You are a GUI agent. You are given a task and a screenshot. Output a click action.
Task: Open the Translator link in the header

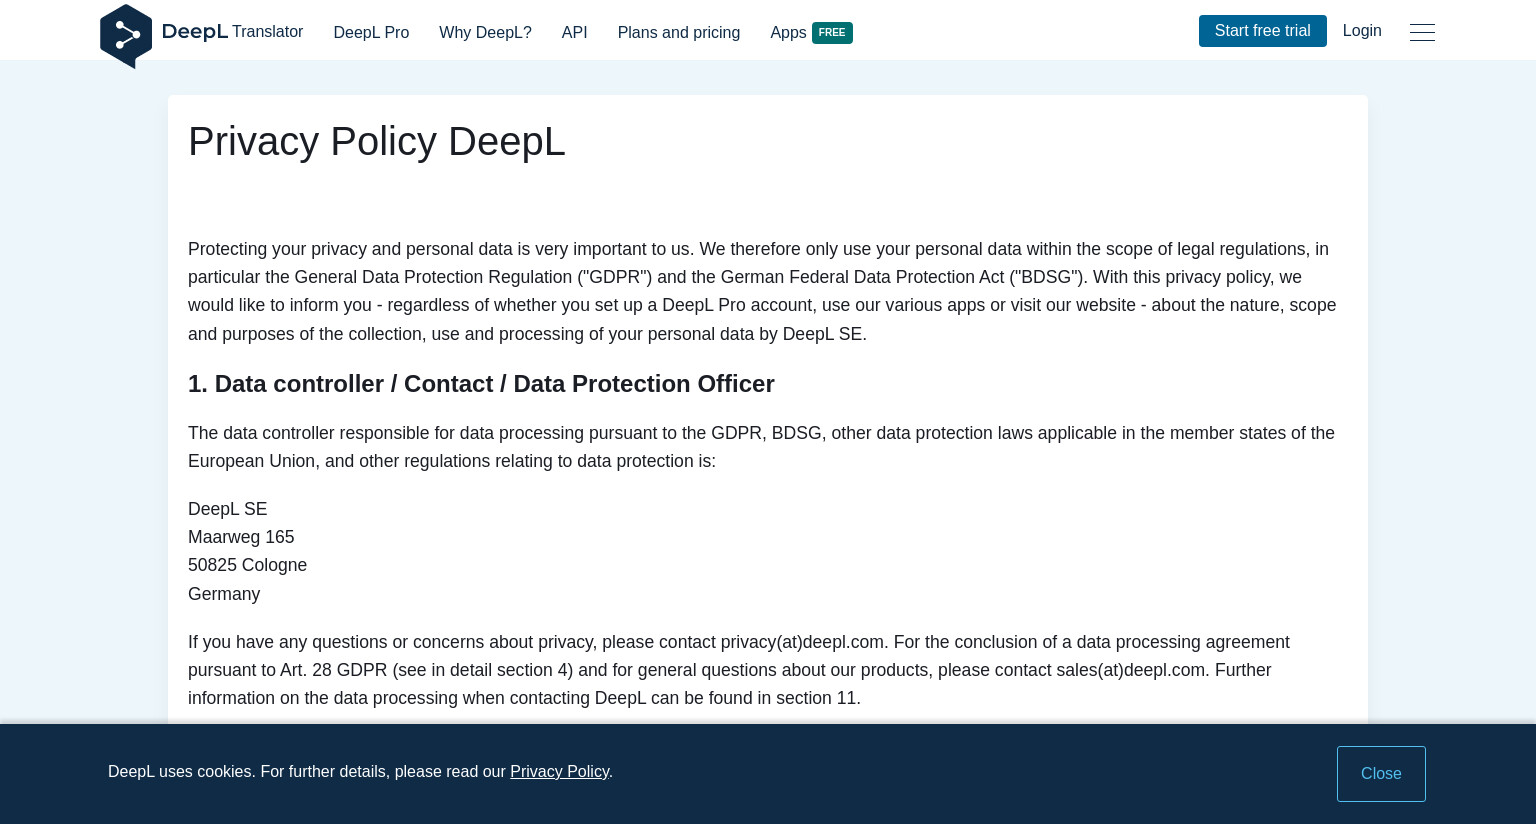267,32
